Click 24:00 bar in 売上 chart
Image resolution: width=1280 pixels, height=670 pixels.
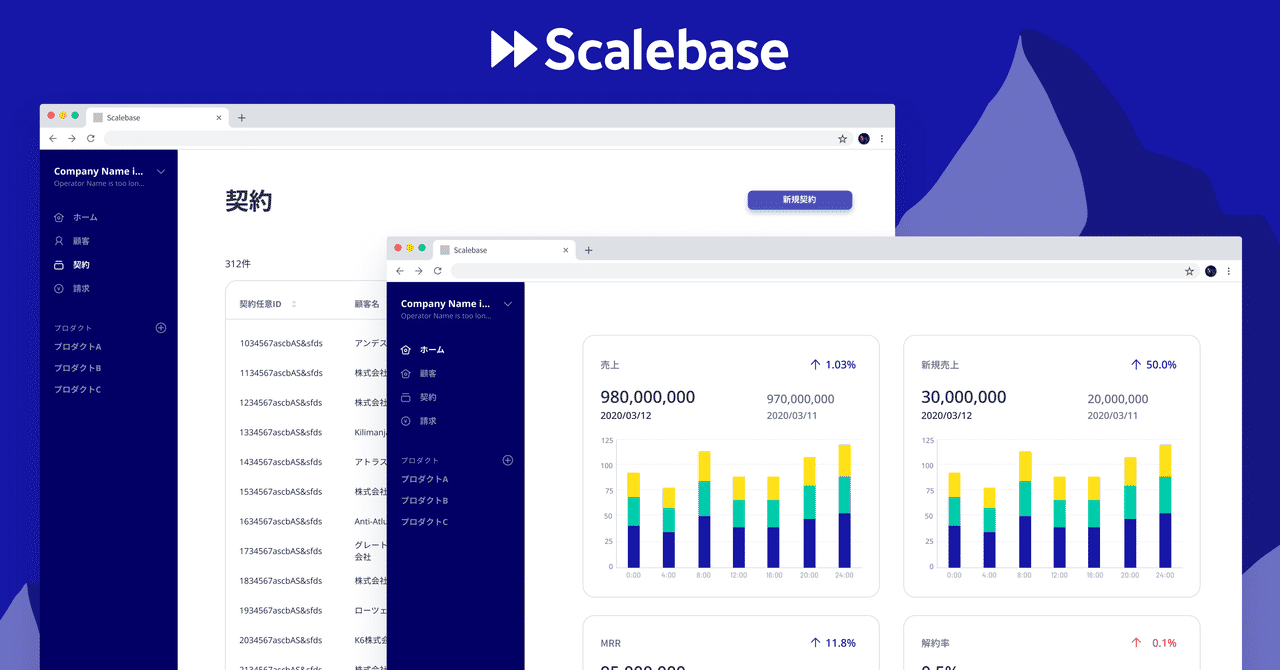[x=844, y=506]
